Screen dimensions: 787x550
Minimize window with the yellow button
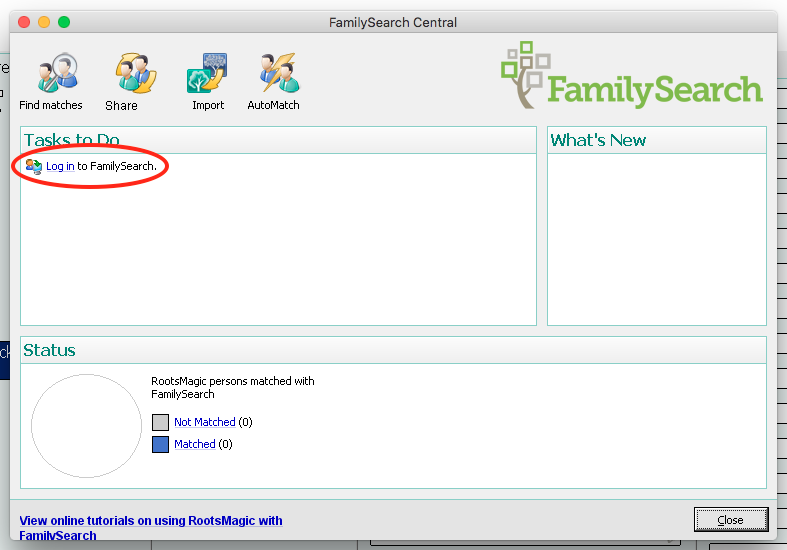44,22
